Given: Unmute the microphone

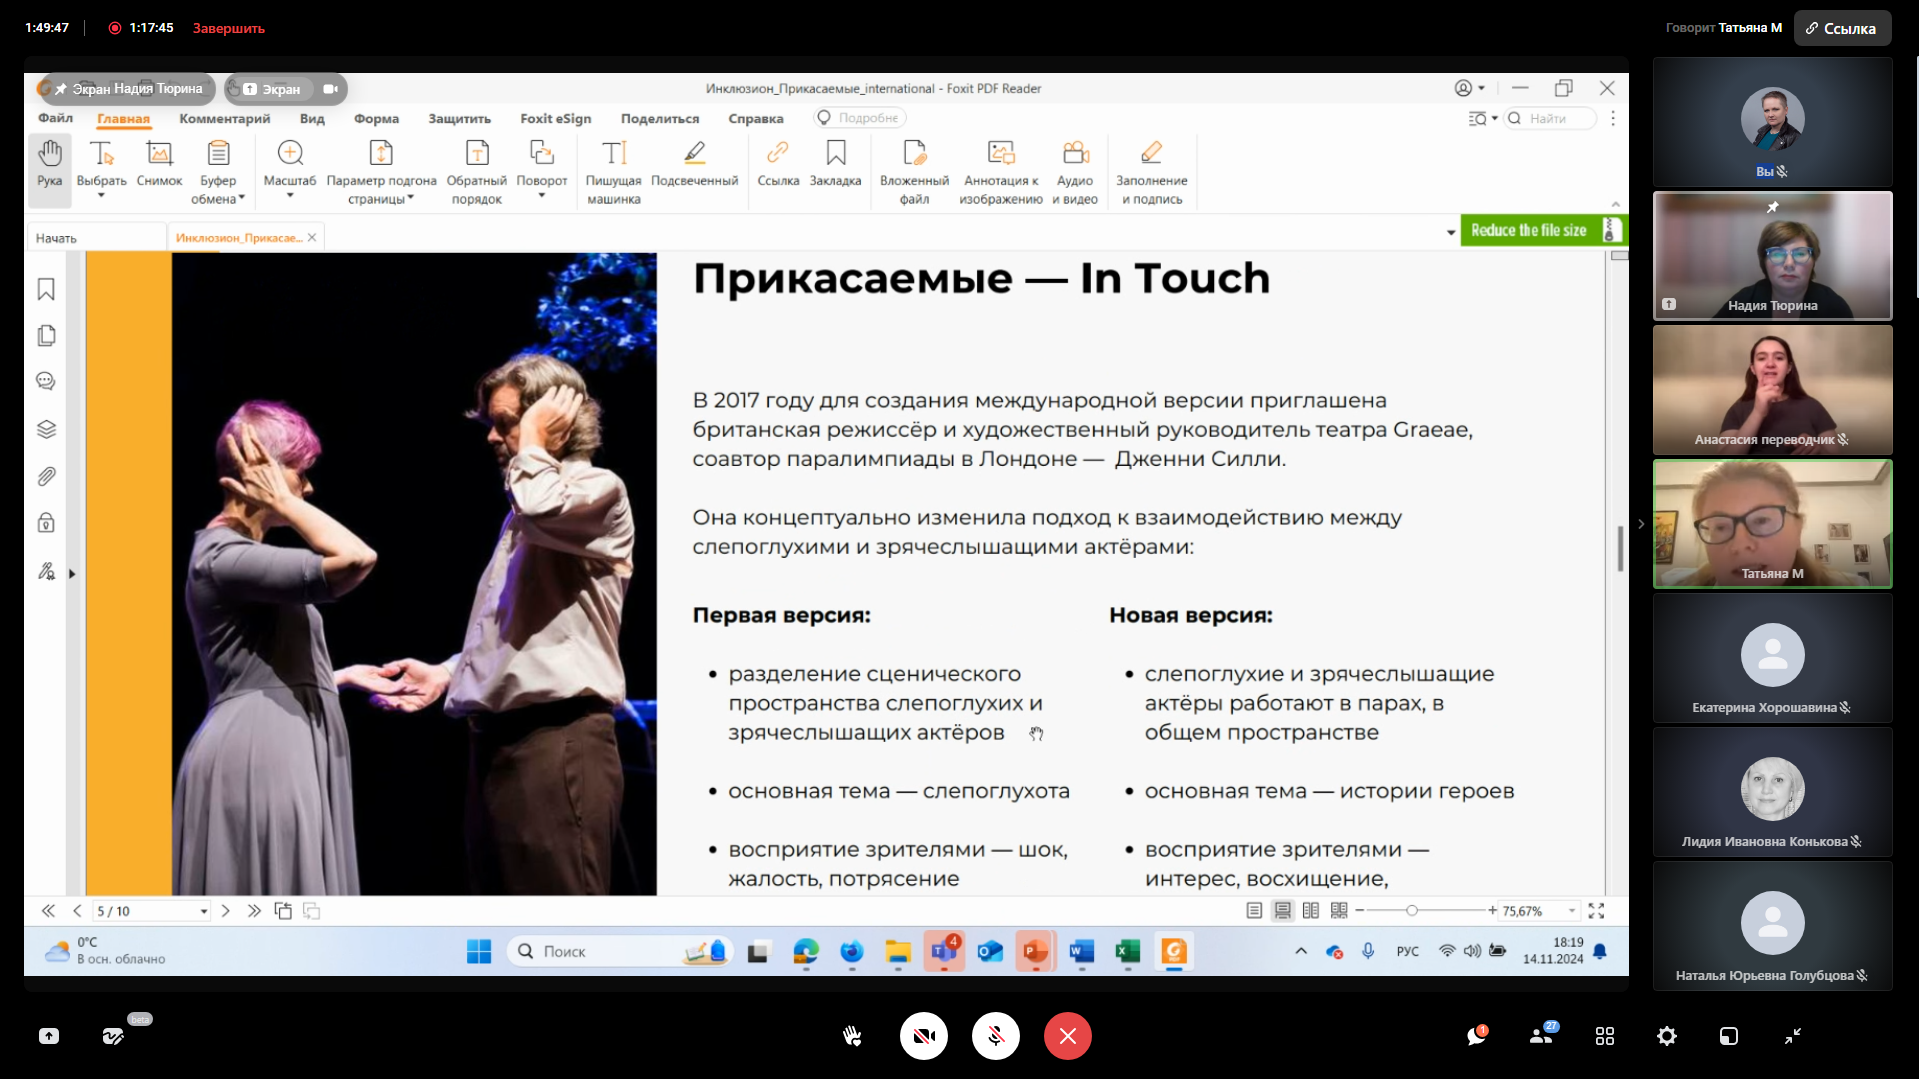Looking at the screenshot, I should point(995,1036).
